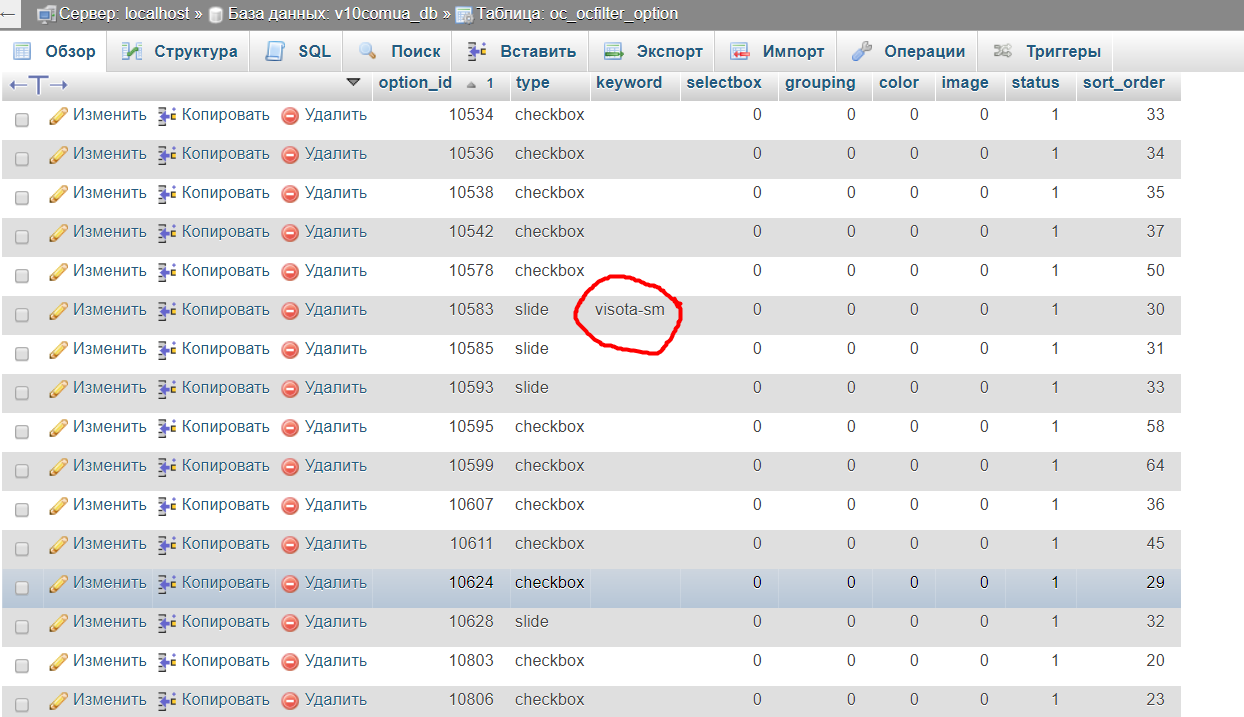Image resolution: width=1244 pixels, height=717 pixels.
Task: Click the slide type cell in row 10628
Action: [532, 622]
